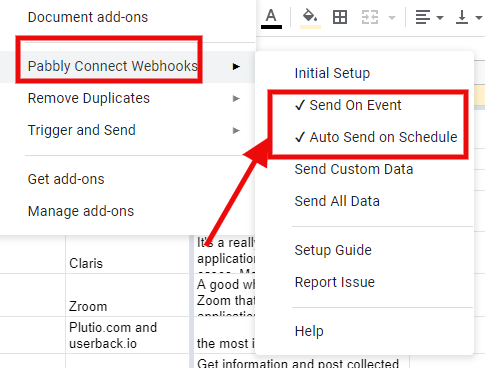485x368 pixels.
Task: Open the fill color paint bucket
Action: [x=310, y=18]
